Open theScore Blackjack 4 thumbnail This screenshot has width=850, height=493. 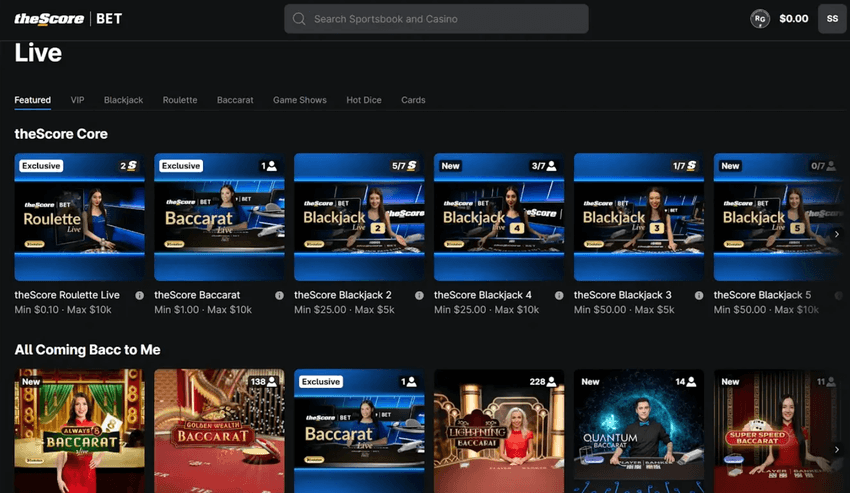tap(499, 217)
